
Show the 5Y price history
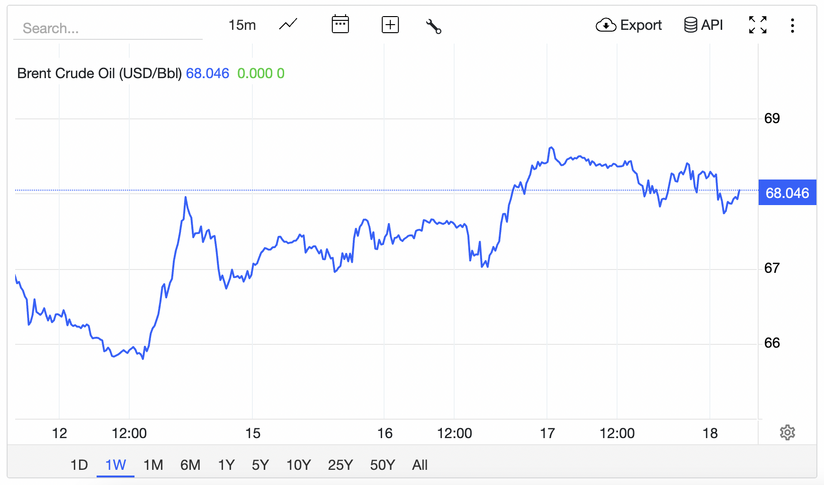click(x=260, y=465)
